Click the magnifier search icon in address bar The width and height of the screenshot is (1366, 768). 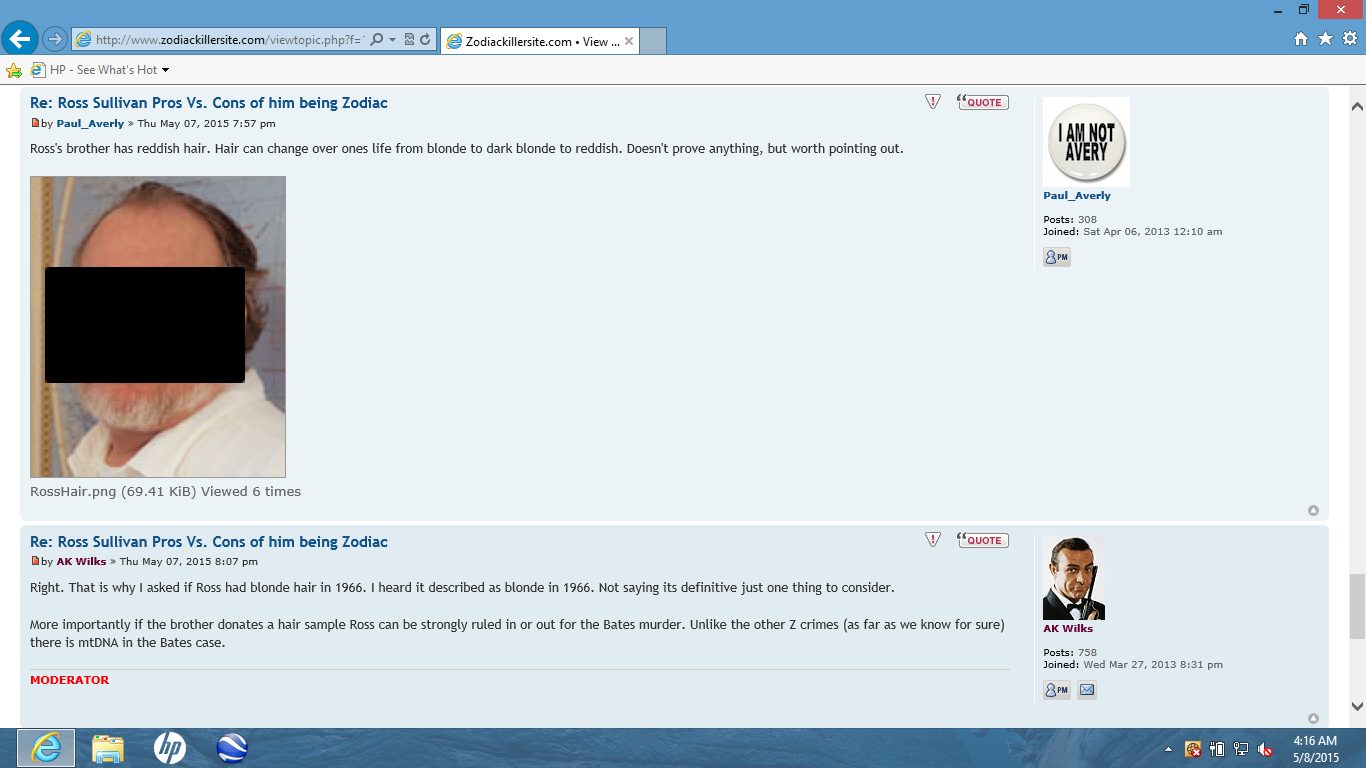coord(377,40)
